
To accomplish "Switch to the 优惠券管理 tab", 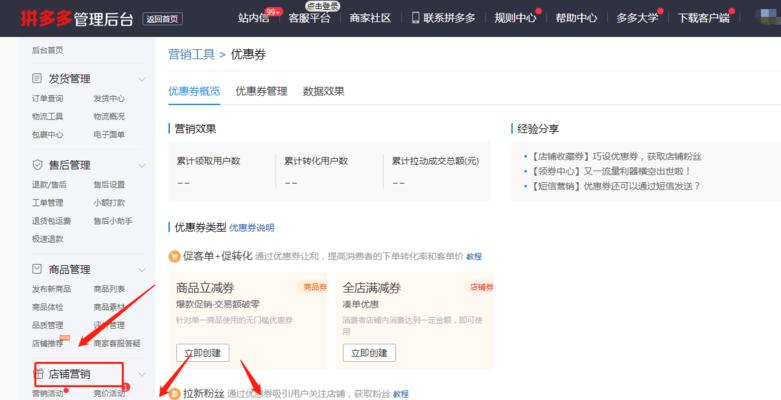I will 261,91.
